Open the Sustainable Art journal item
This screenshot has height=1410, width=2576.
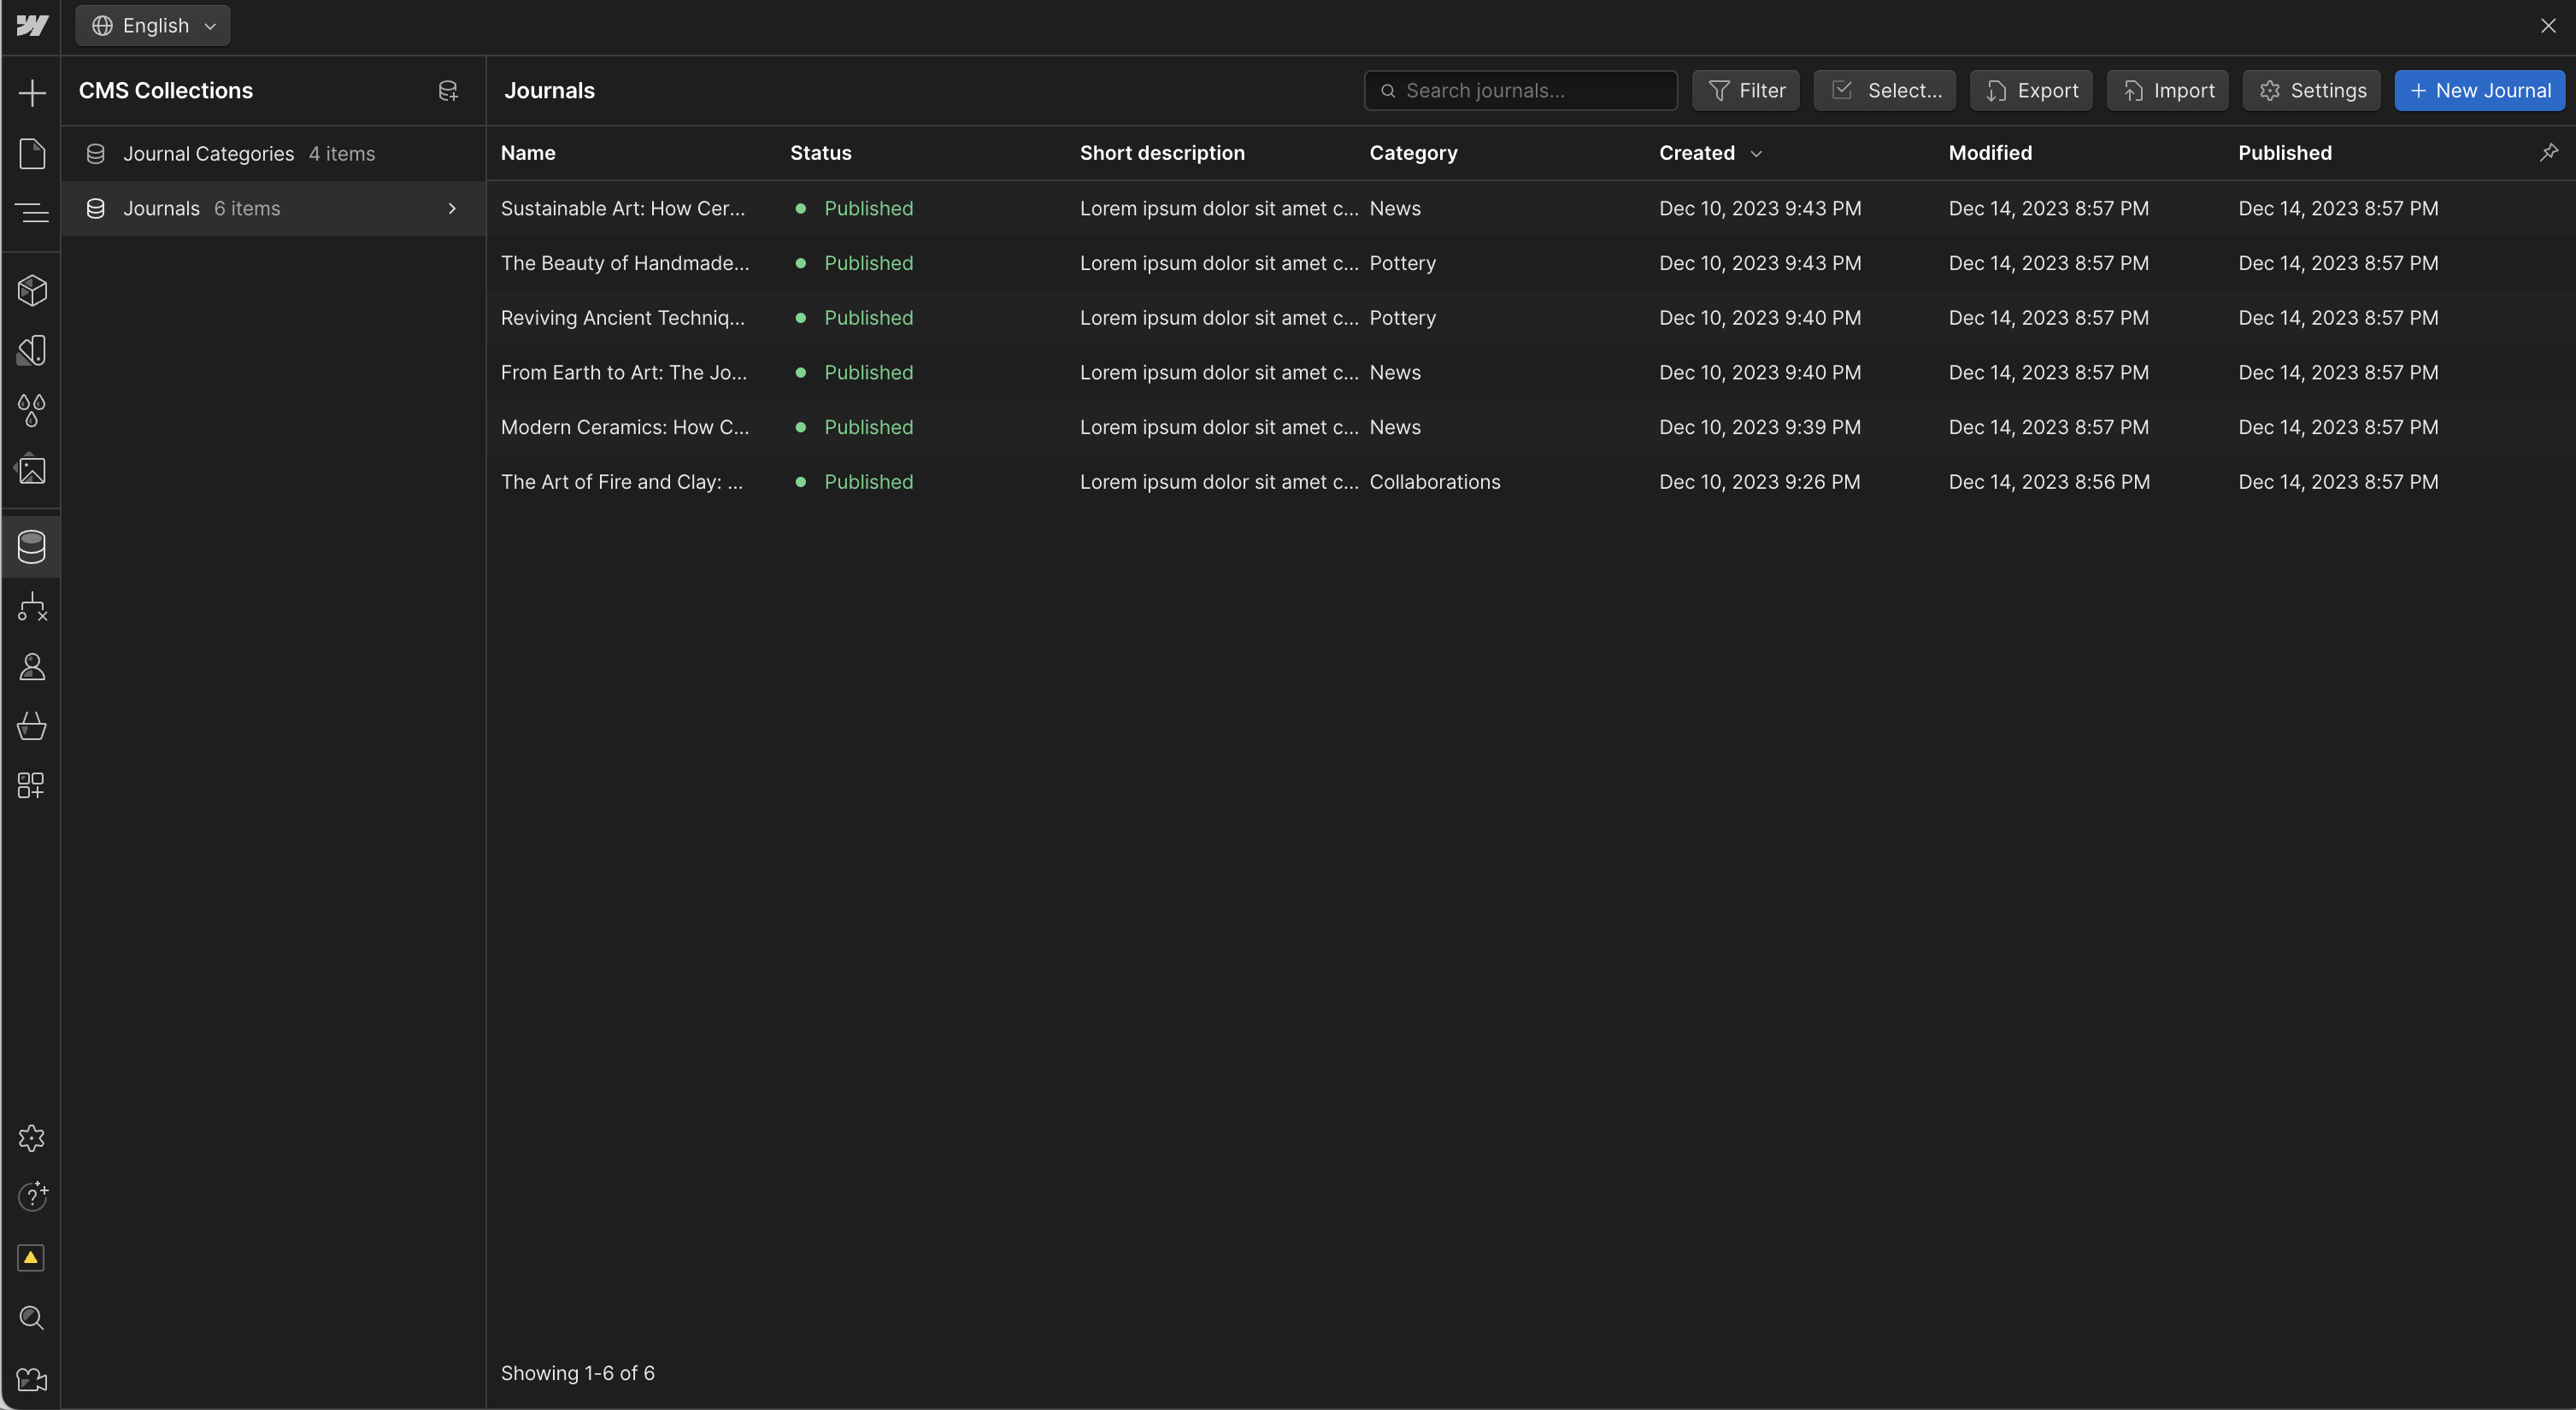[x=622, y=208]
